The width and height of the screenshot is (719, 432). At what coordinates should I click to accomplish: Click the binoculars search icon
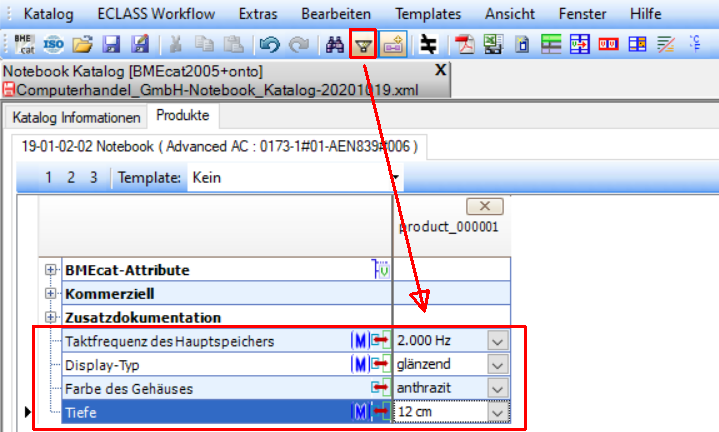(335, 45)
